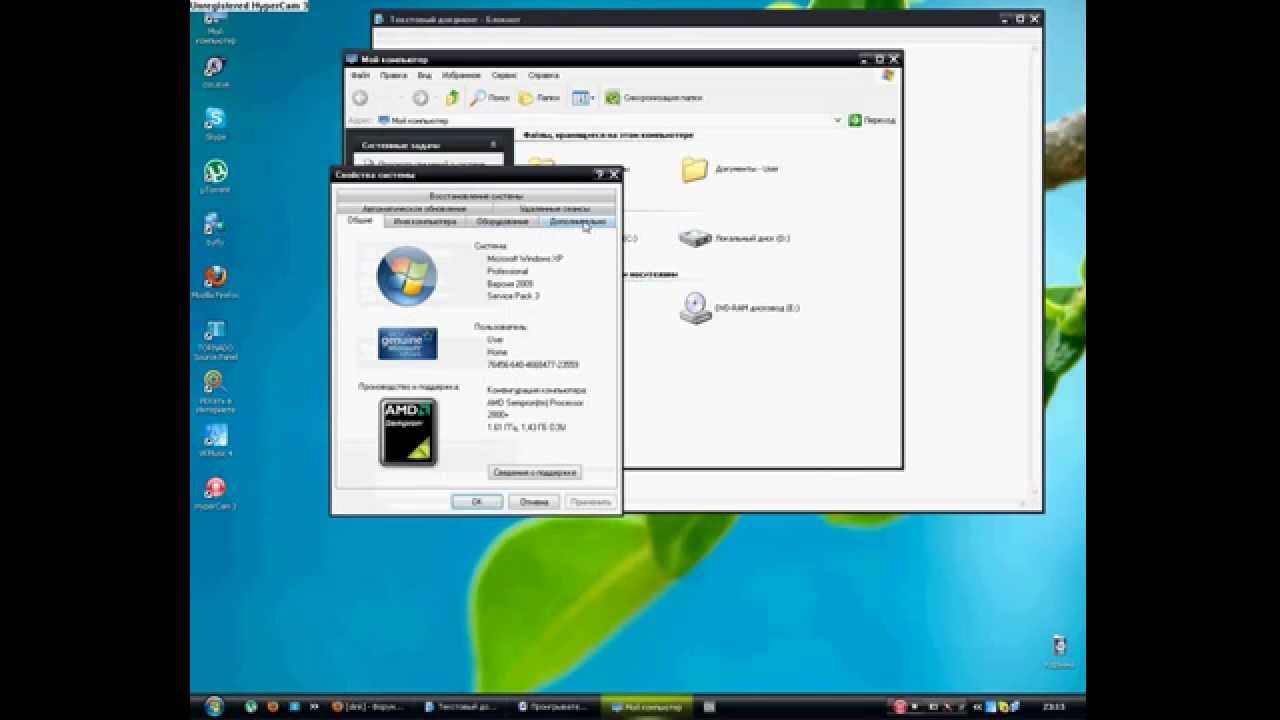1280x720 pixels.
Task: Click the folder synchronization toolbar button
Action: coord(653,98)
